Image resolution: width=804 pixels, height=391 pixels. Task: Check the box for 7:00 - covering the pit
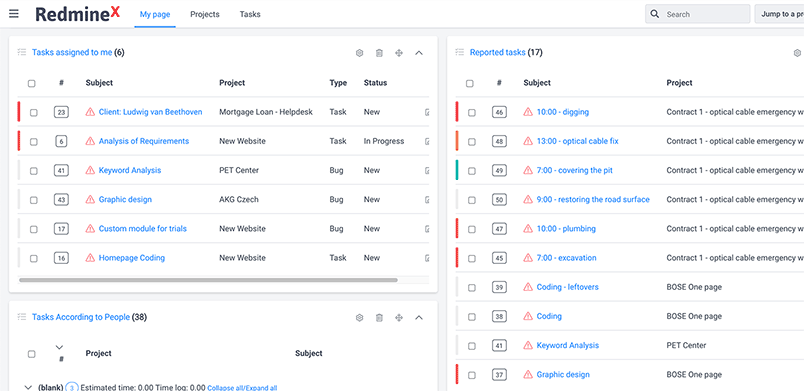pos(471,171)
